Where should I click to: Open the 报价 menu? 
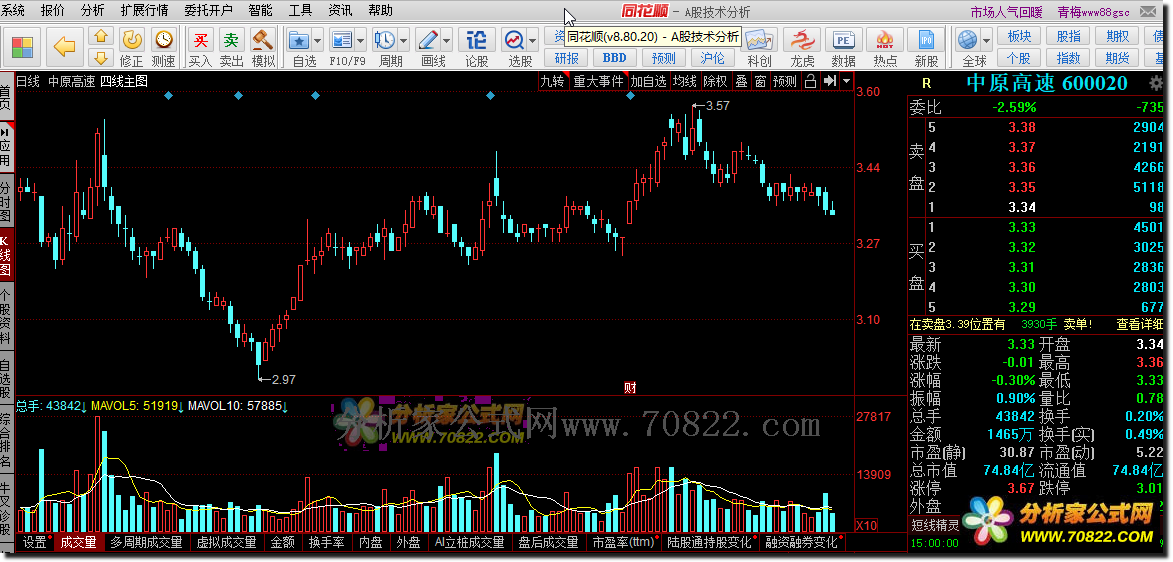pos(52,10)
